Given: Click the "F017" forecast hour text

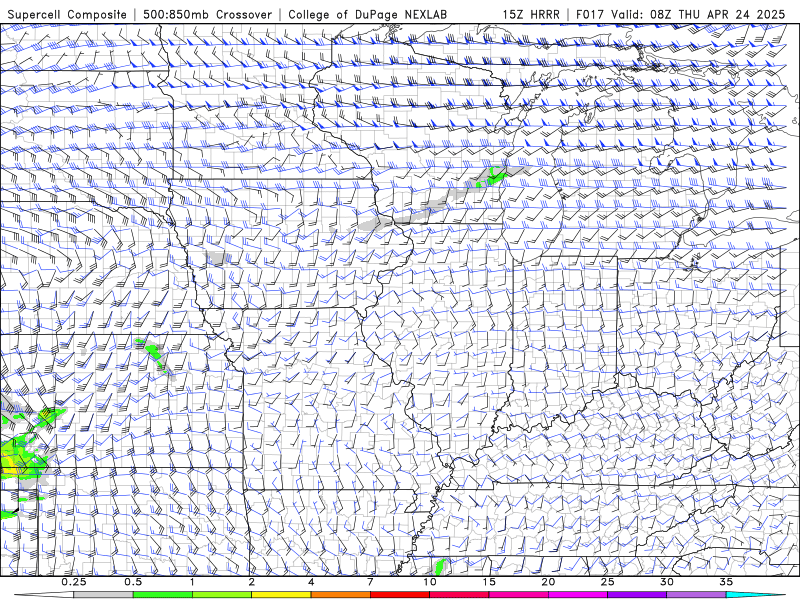Looking at the screenshot, I should [x=591, y=14].
